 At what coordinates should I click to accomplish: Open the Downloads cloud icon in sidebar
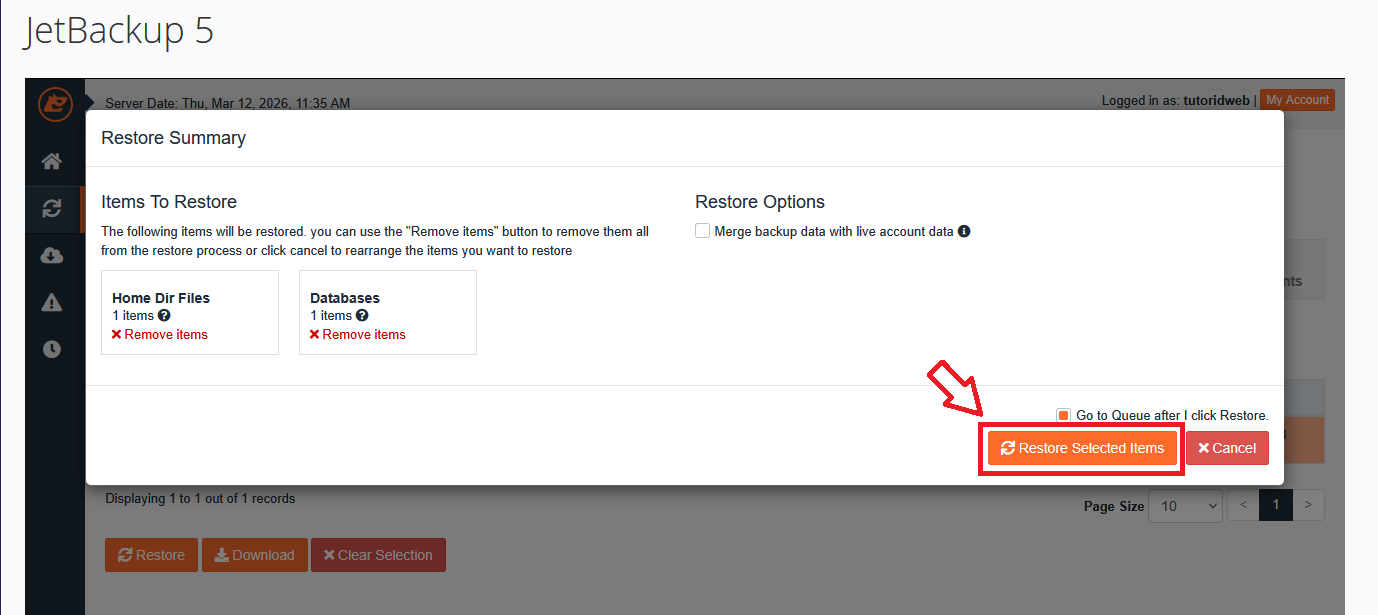pos(53,255)
